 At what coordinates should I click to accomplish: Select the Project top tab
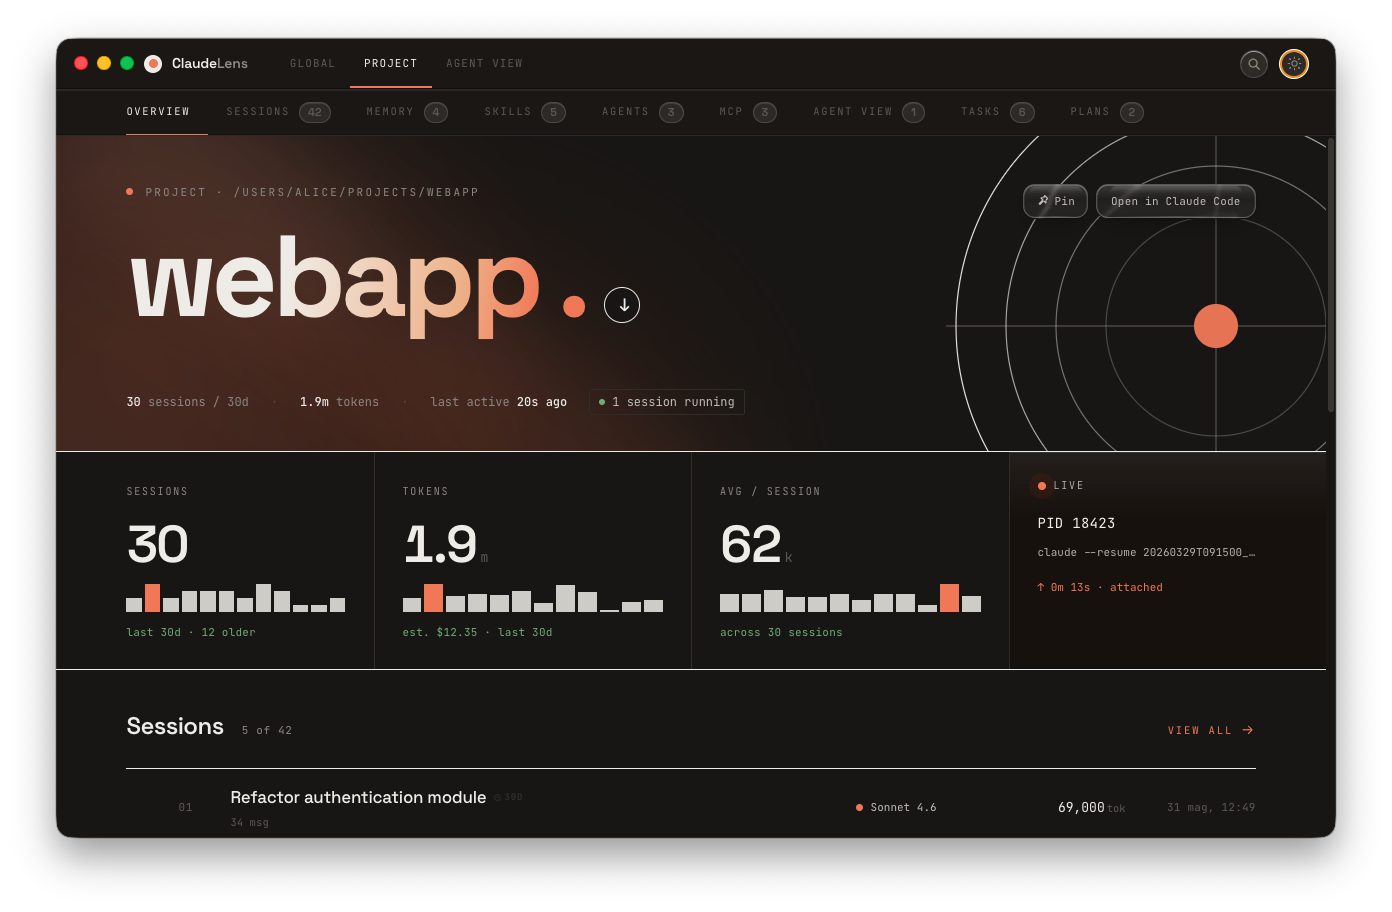(x=391, y=64)
